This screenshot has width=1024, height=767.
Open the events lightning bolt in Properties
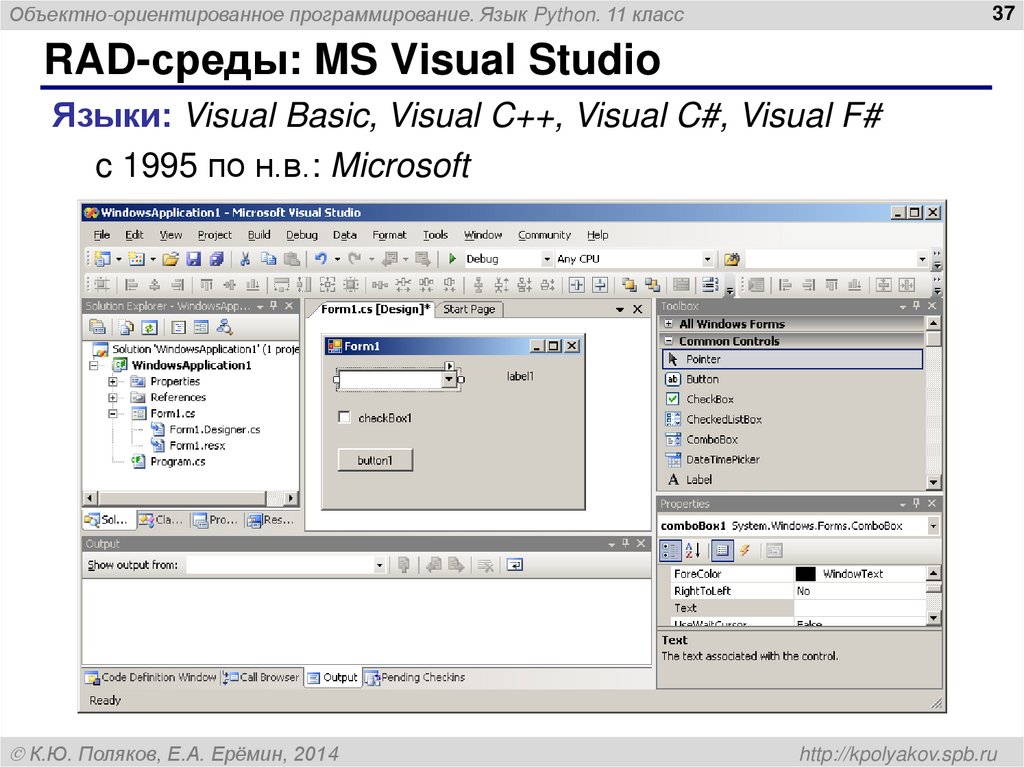pyautogui.click(x=745, y=550)
